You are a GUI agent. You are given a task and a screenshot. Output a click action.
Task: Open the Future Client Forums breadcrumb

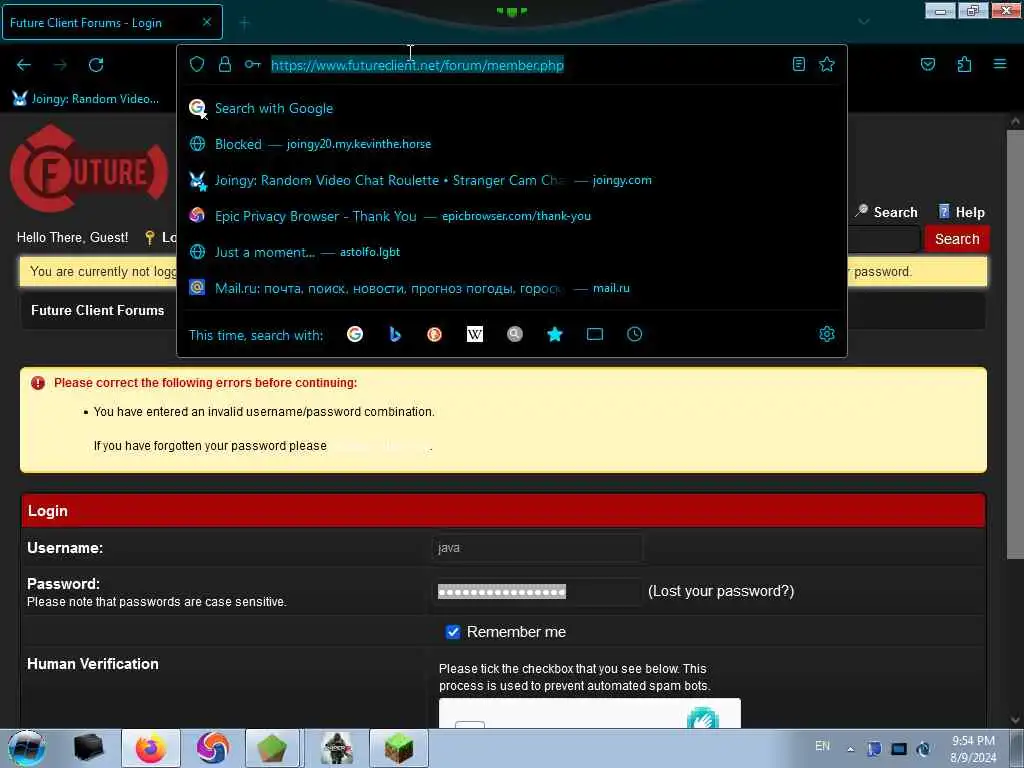(x=98, y=310)
